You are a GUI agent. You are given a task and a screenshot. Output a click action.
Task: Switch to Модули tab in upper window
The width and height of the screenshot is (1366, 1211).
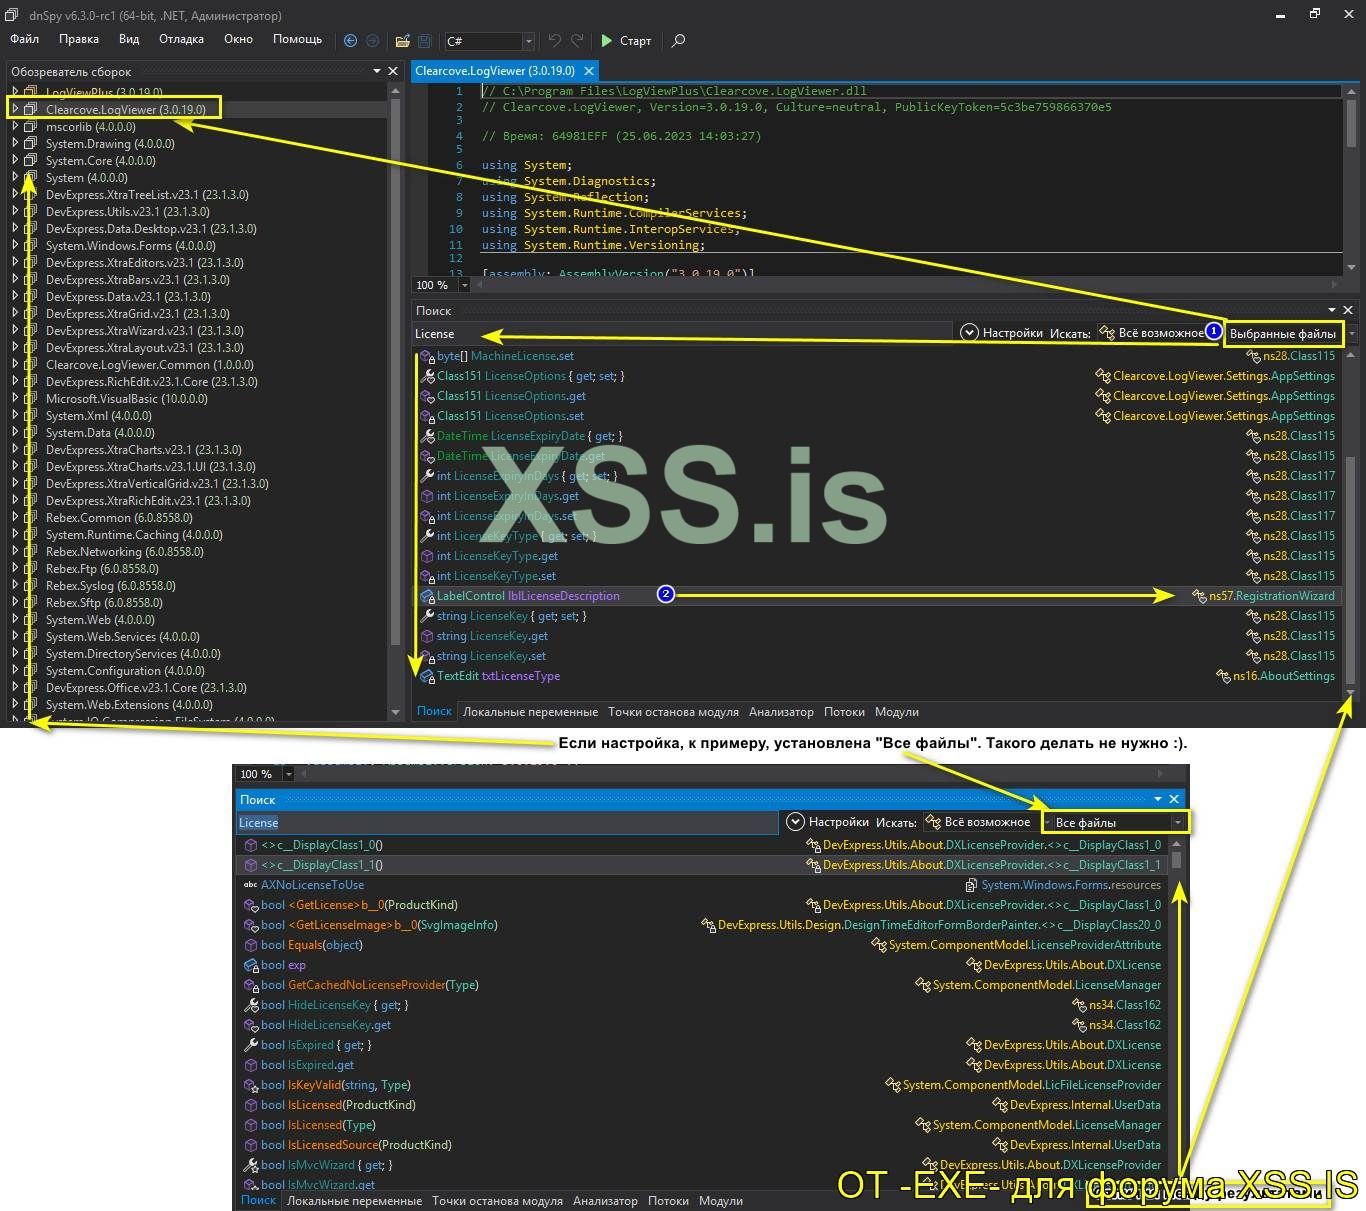click(897, 712)
